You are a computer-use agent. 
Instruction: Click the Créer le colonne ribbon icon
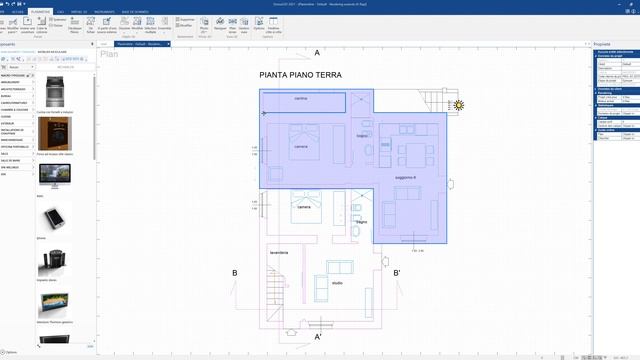42,25
